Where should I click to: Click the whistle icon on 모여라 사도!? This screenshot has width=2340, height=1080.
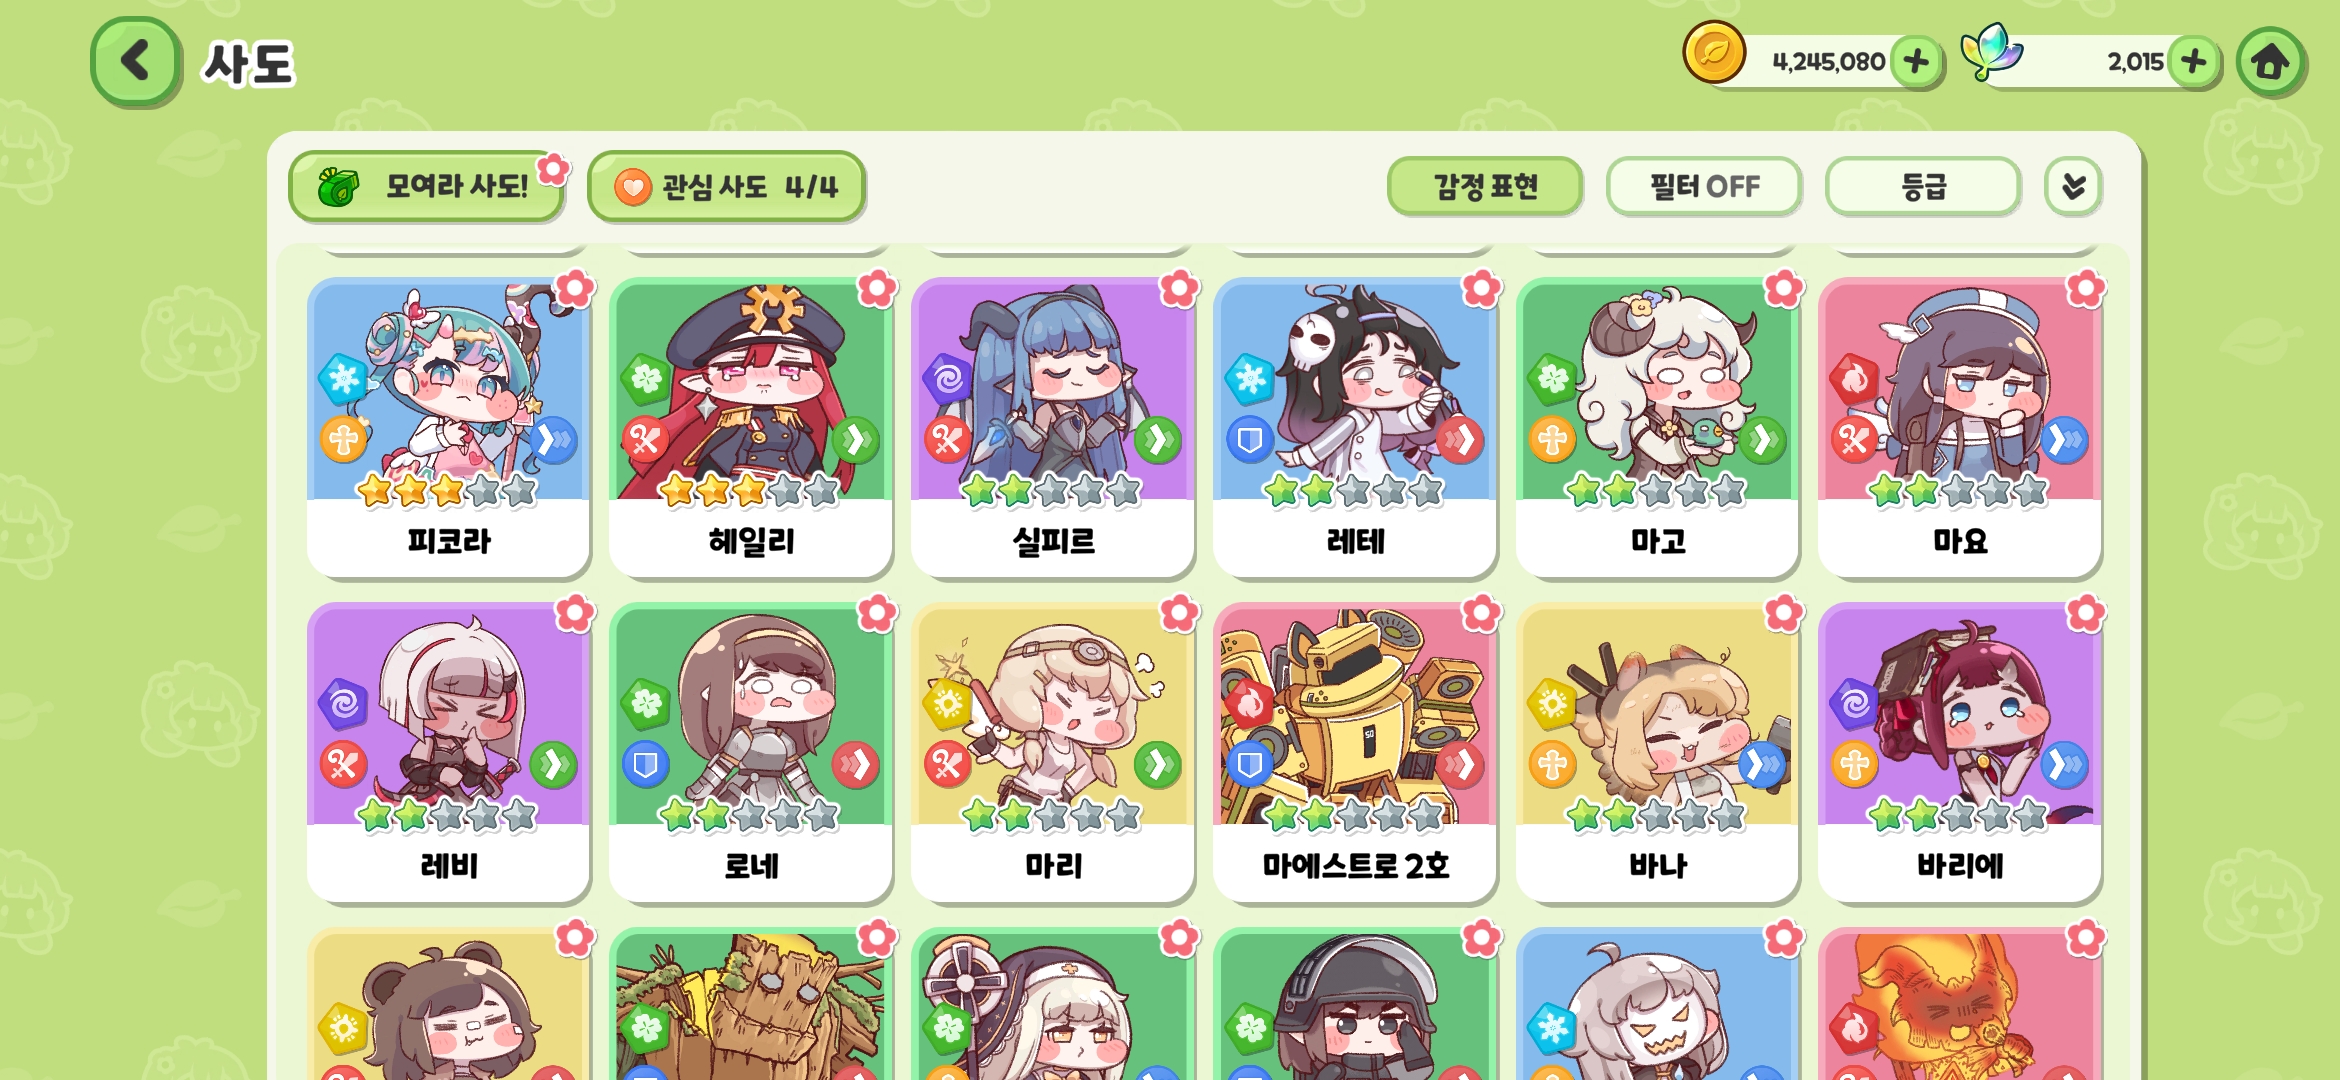(338, 186)
